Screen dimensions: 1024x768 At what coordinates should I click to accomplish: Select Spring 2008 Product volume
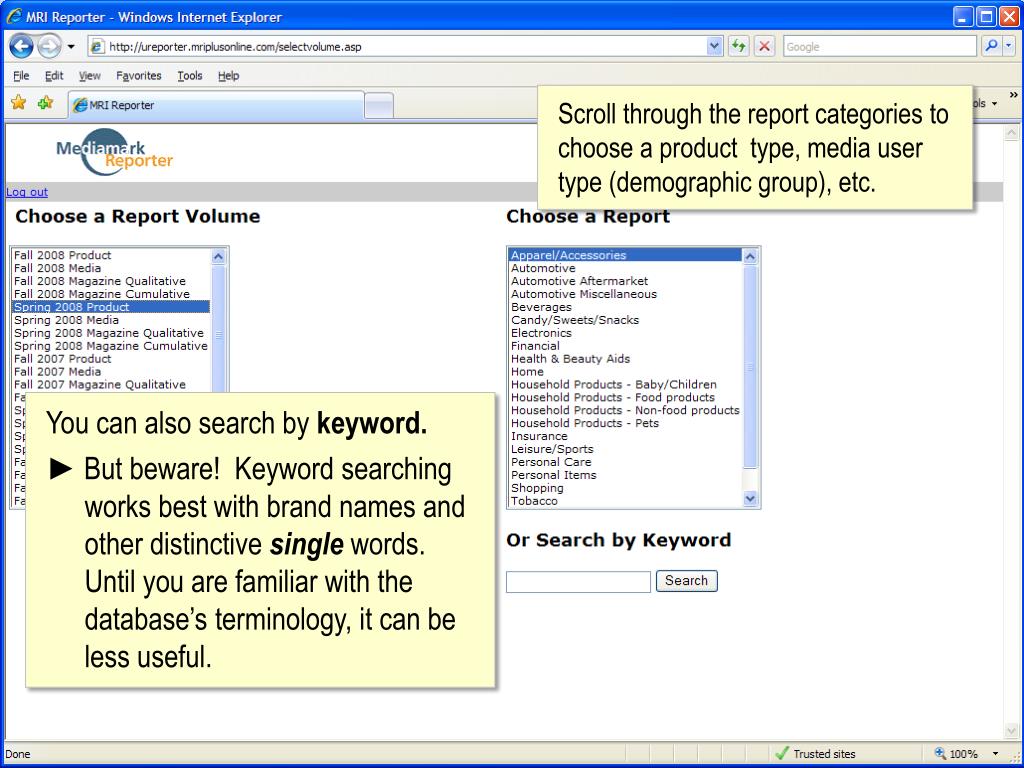[x=110, y=307]
